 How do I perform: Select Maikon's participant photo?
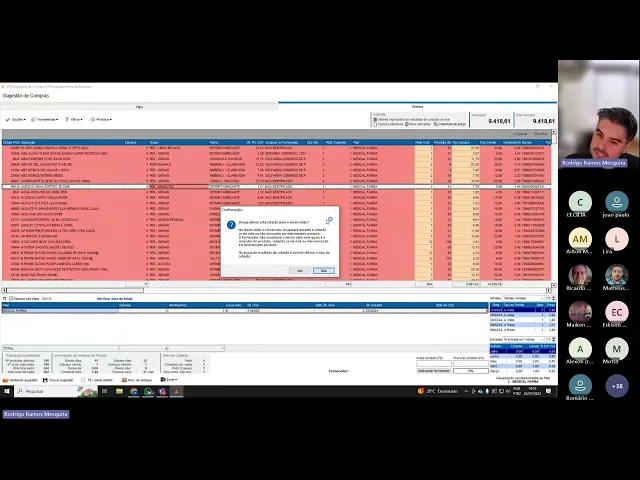[x=580, y=312]
